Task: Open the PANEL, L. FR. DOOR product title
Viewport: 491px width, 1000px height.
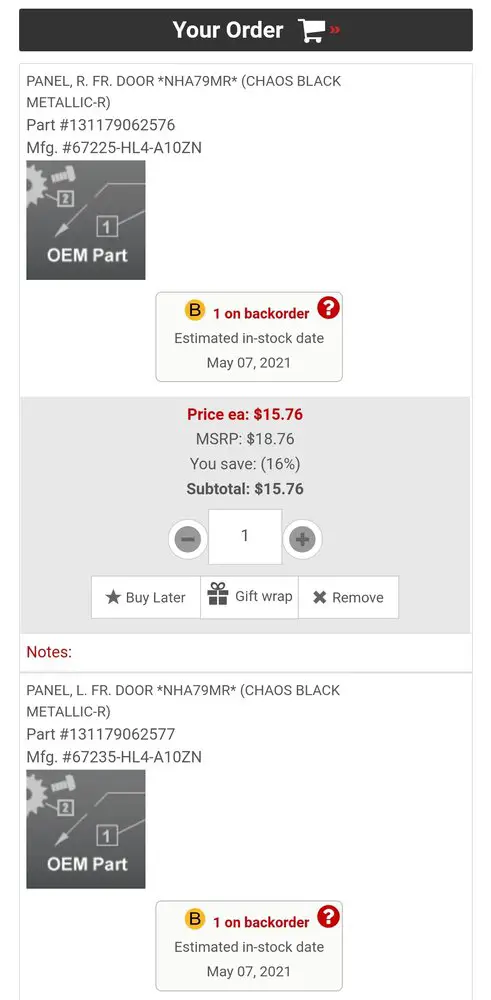Action: [x=183, y=700]
